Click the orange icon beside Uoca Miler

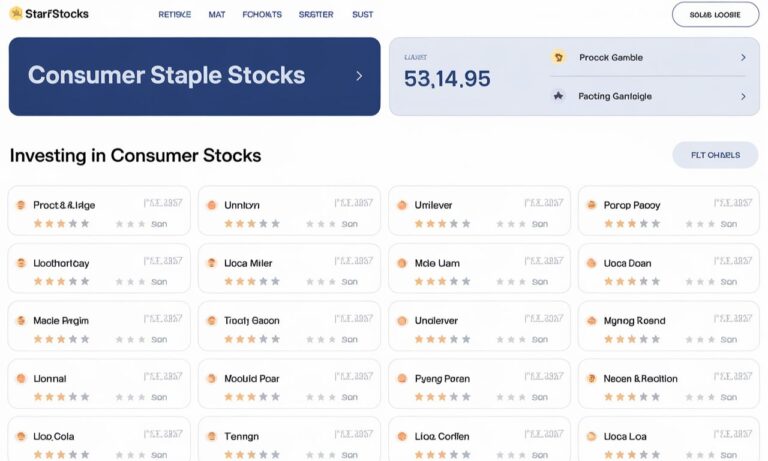[212, 263]
